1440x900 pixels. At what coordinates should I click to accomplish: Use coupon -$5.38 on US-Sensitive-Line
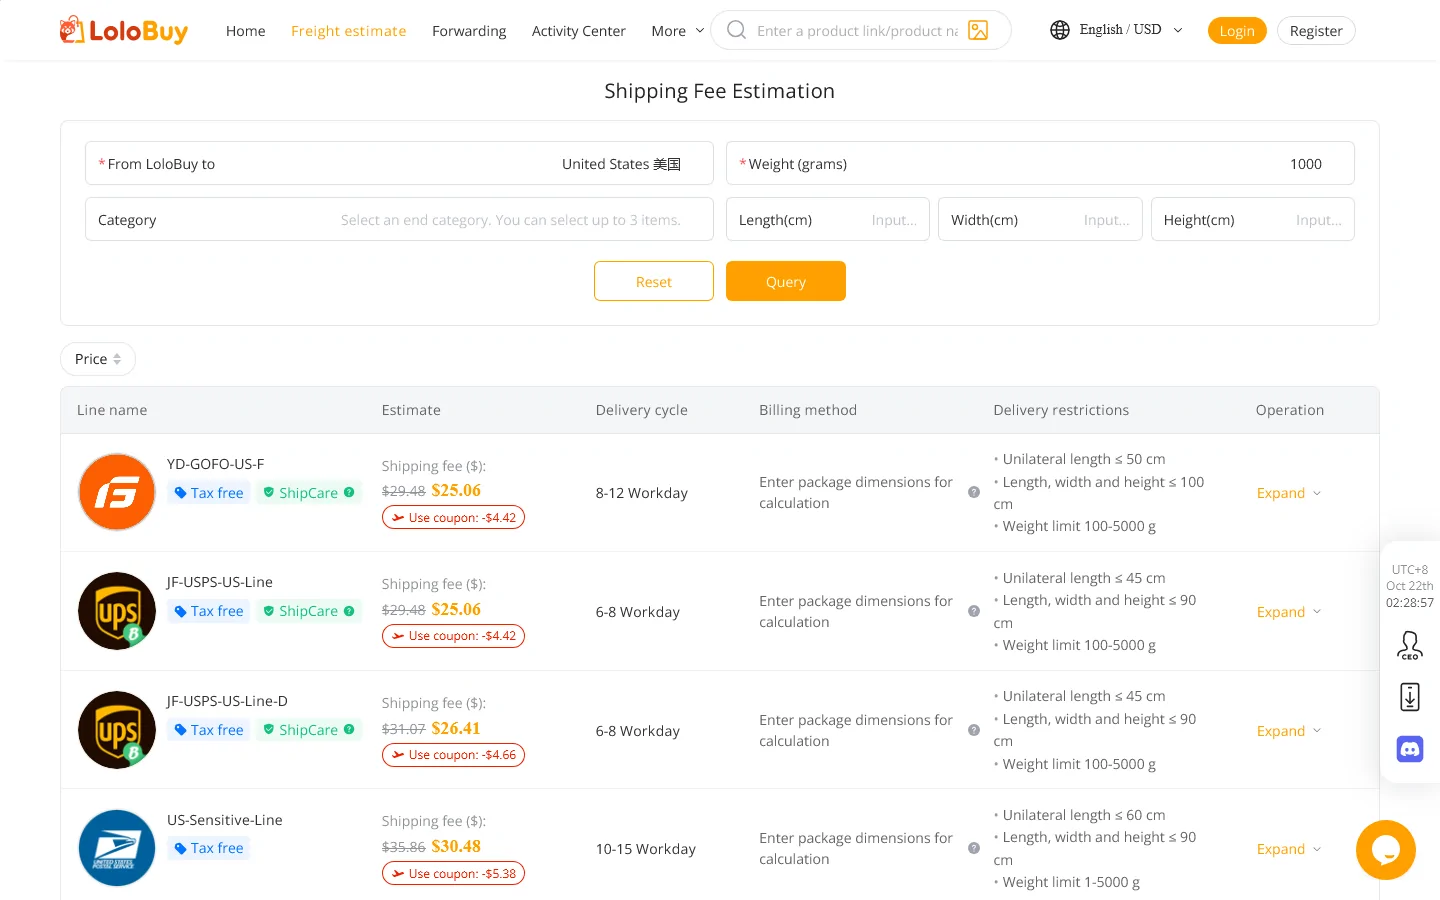pyautogui.click(x=453, y=874)
